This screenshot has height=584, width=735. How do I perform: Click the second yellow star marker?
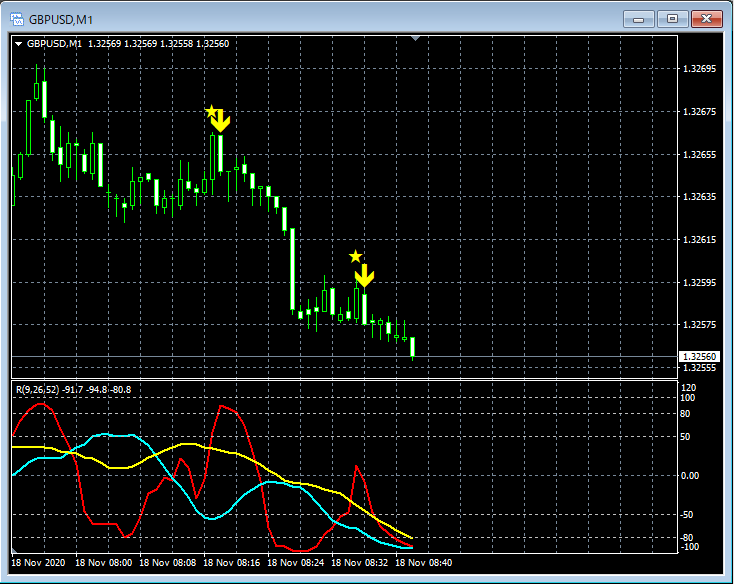pyautogui.click(x=355, y=257)
